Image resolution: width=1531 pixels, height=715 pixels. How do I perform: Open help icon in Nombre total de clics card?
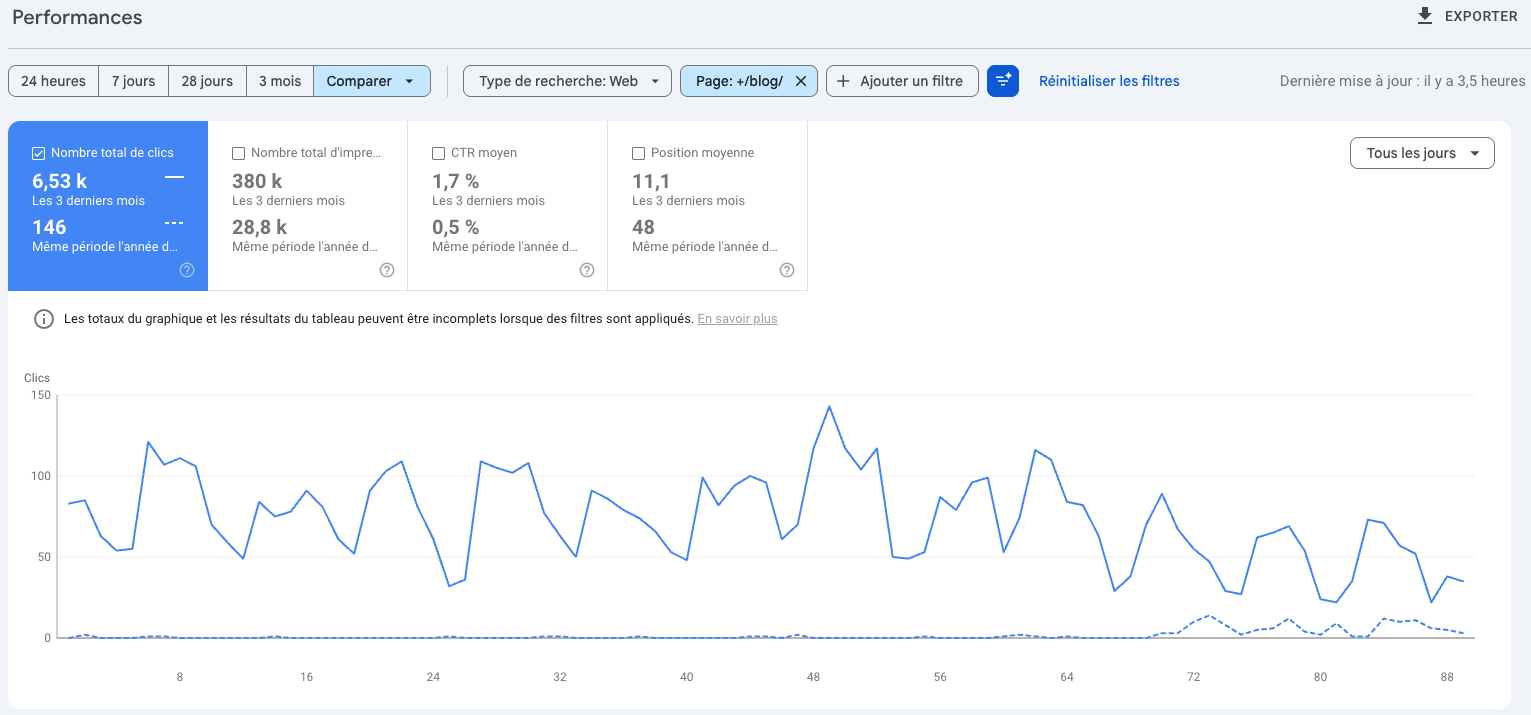pyautogui.click(x=187, y=270)
